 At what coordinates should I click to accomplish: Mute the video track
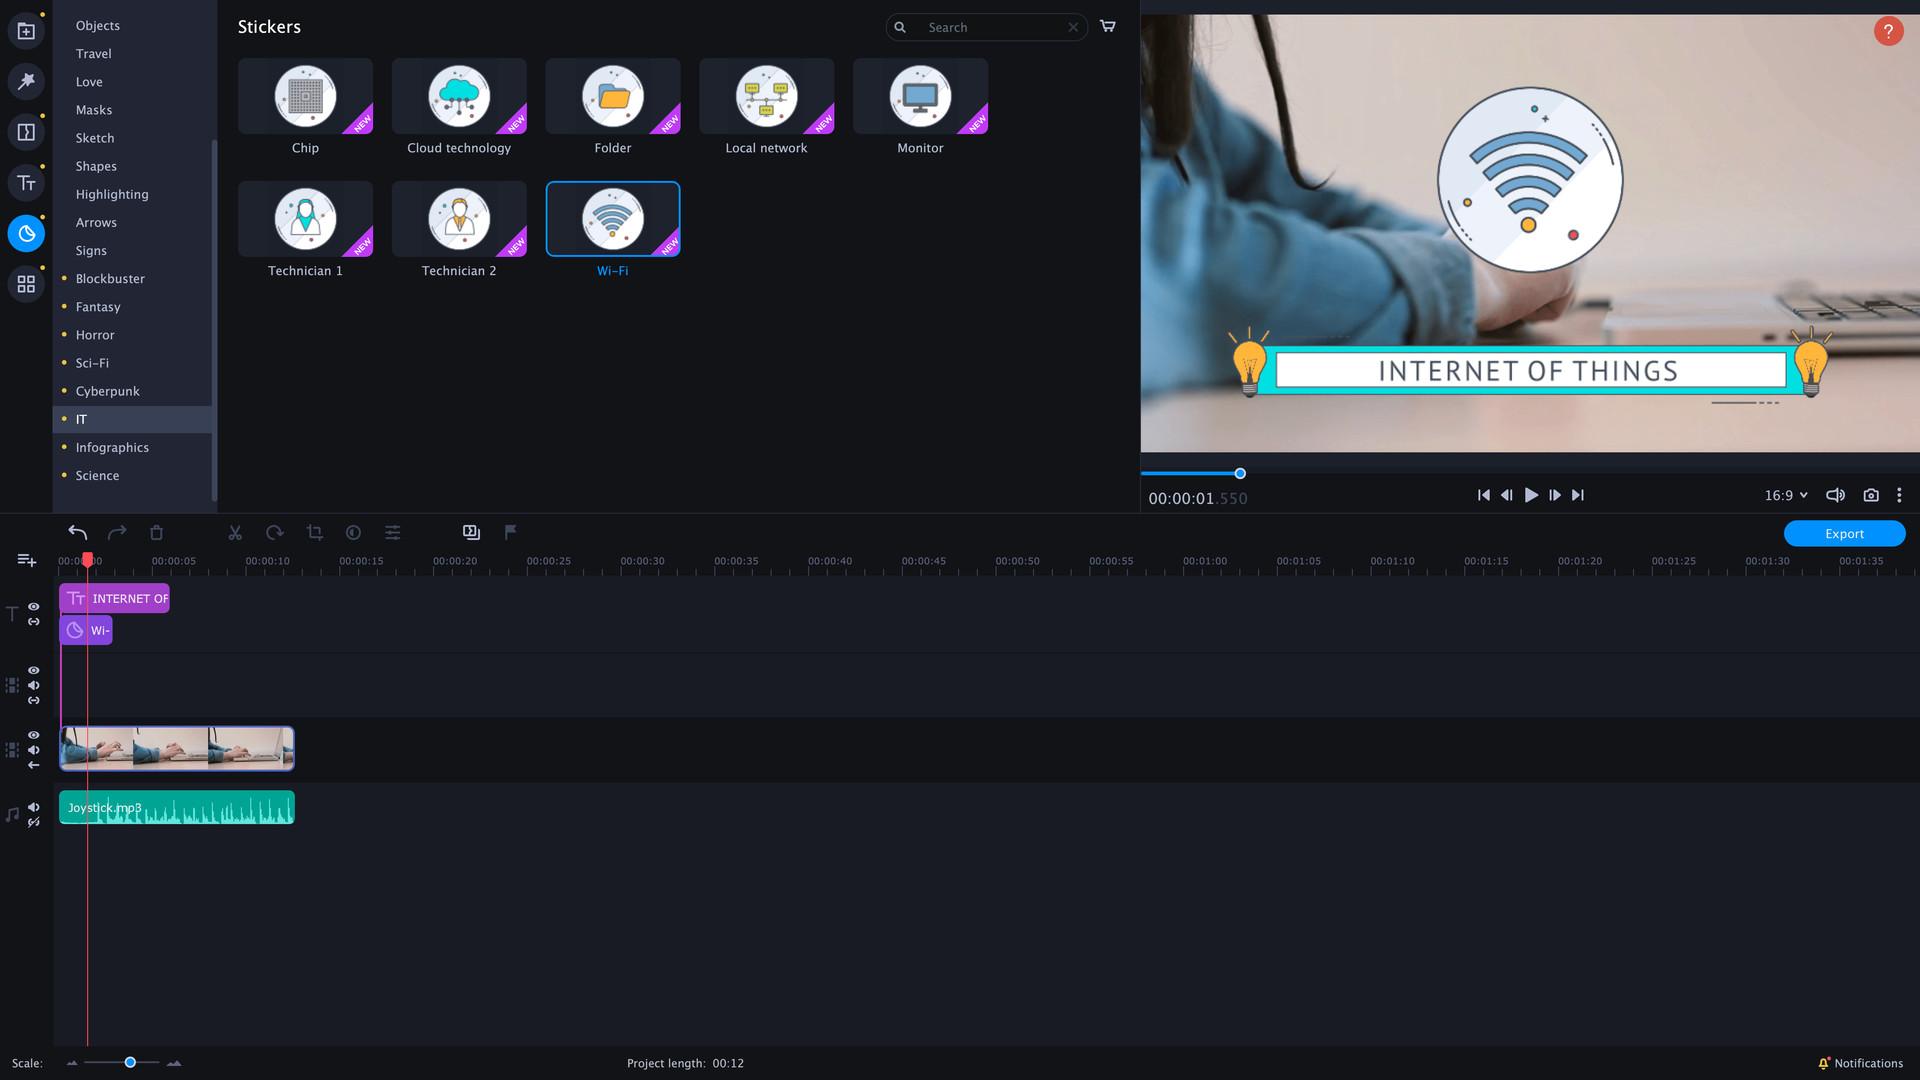coord(33,748)
